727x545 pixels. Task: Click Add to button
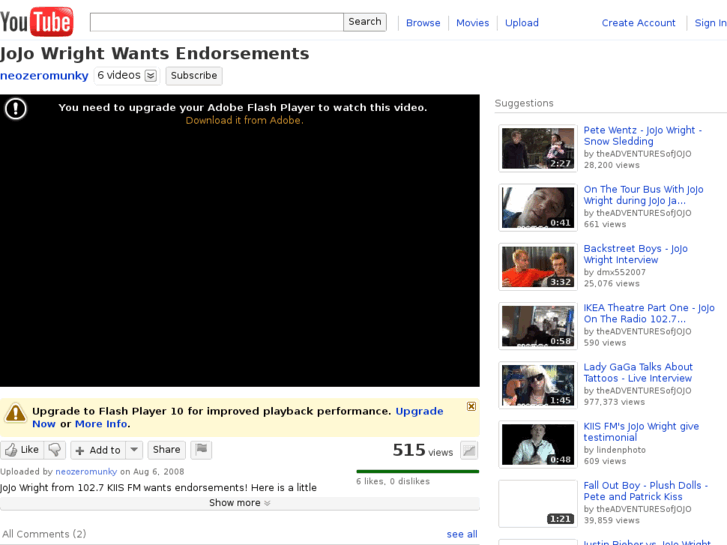tap(98, 450)
